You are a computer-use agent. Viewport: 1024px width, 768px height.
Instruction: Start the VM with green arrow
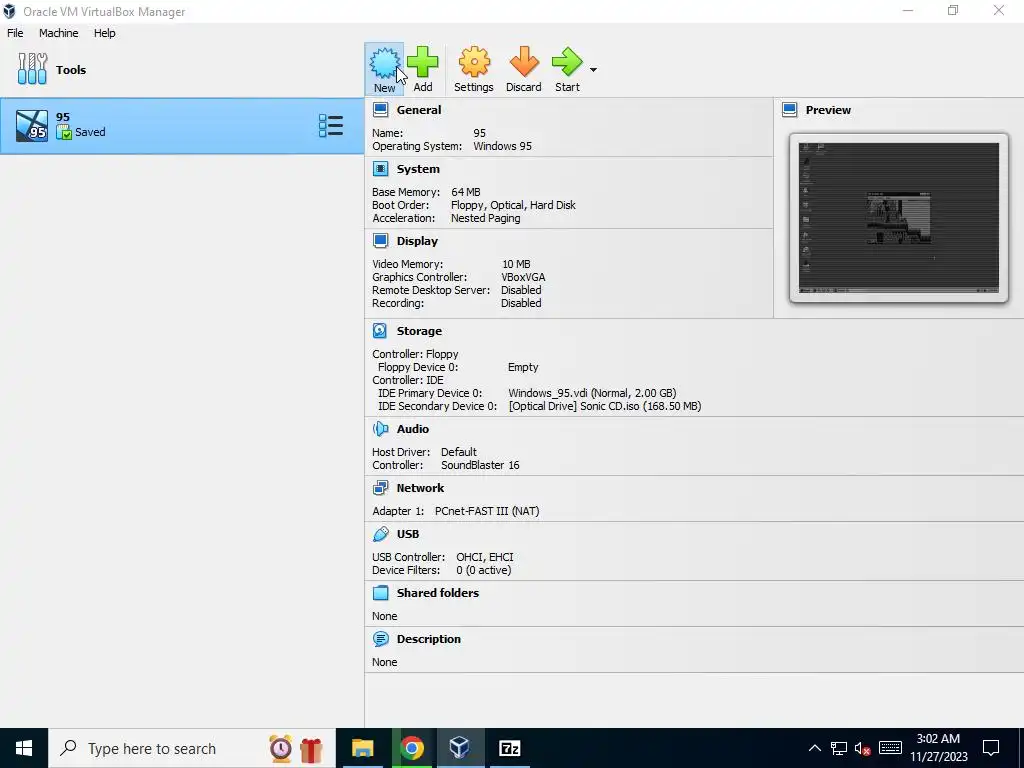pyautogui.click(x=566, y=62)
